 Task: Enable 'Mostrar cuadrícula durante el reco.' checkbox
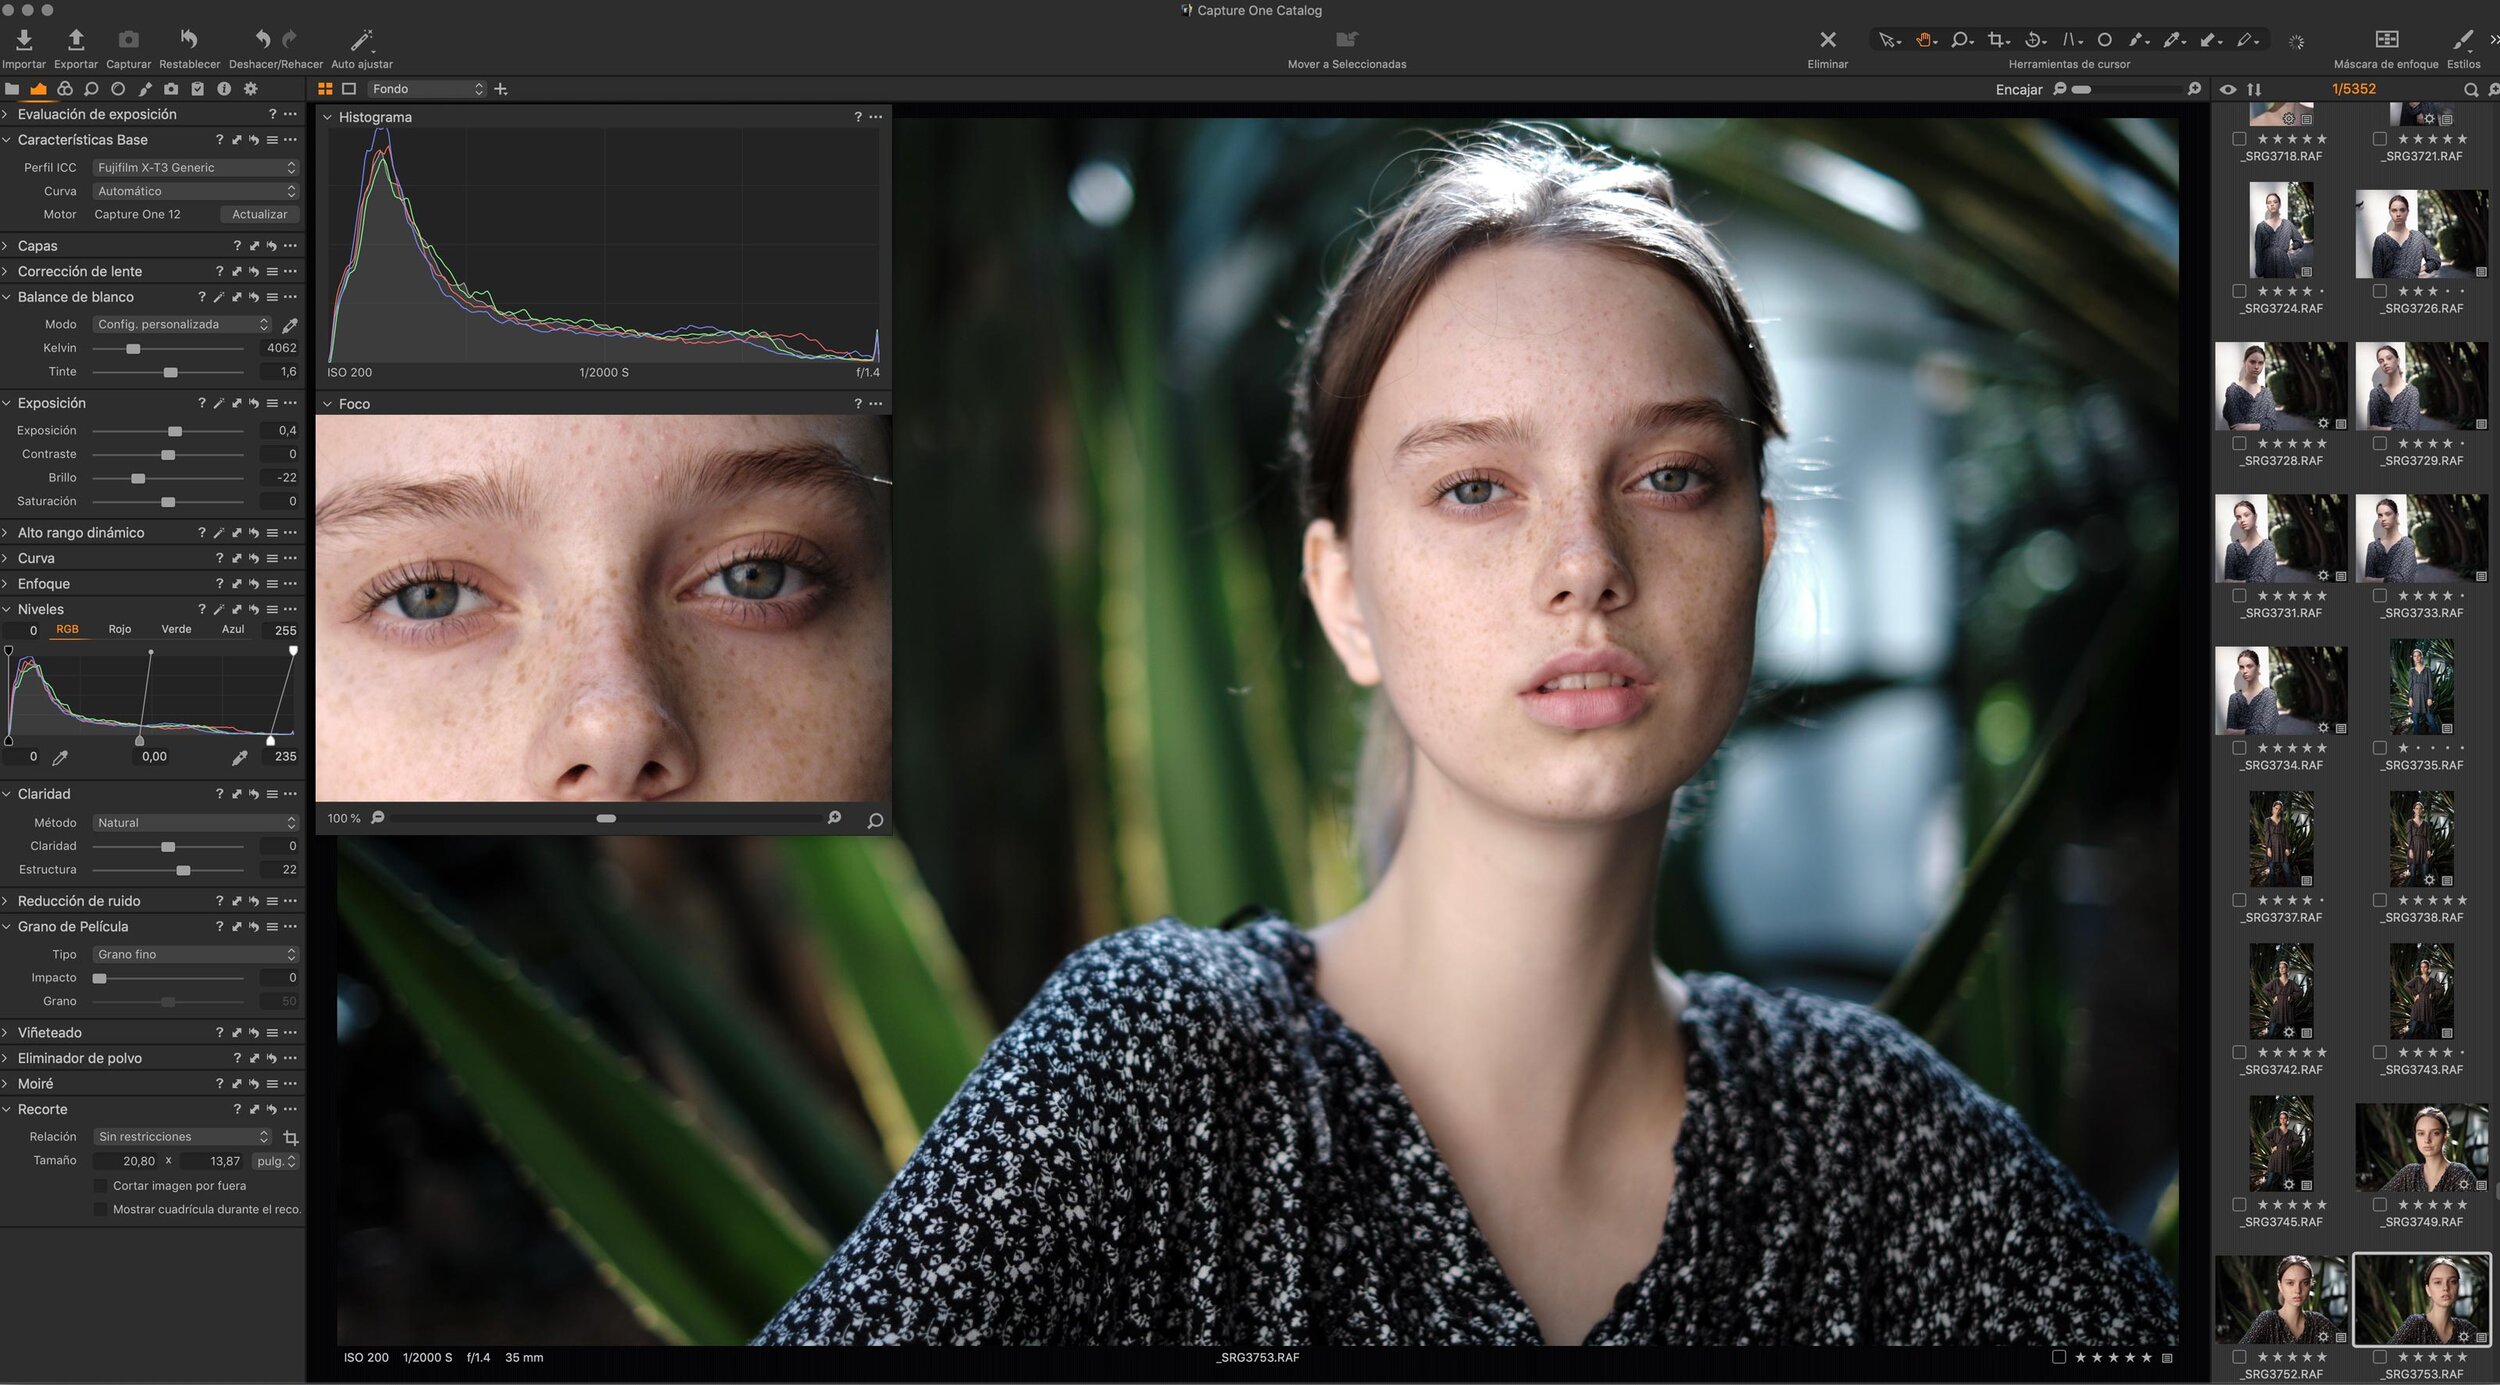point(100,1210)
